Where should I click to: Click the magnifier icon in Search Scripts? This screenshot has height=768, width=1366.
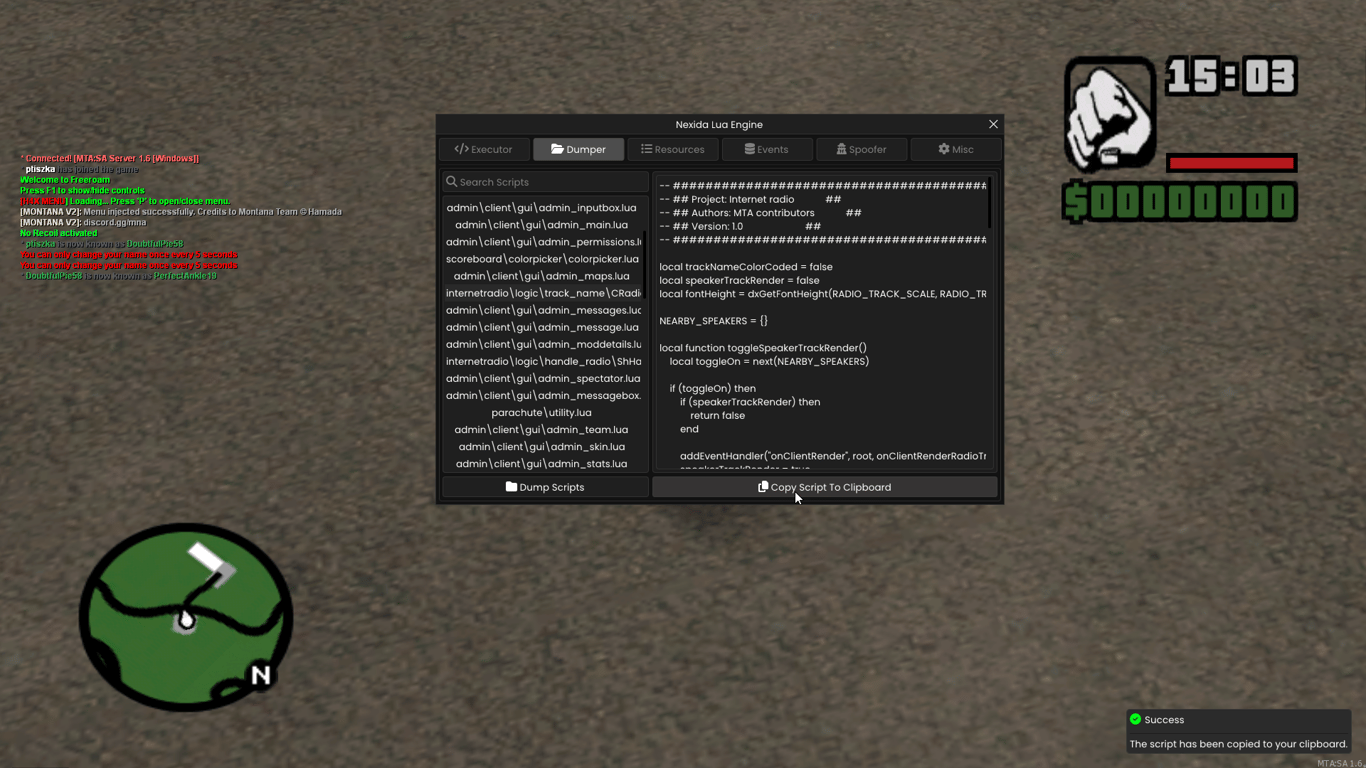(451, 182)
